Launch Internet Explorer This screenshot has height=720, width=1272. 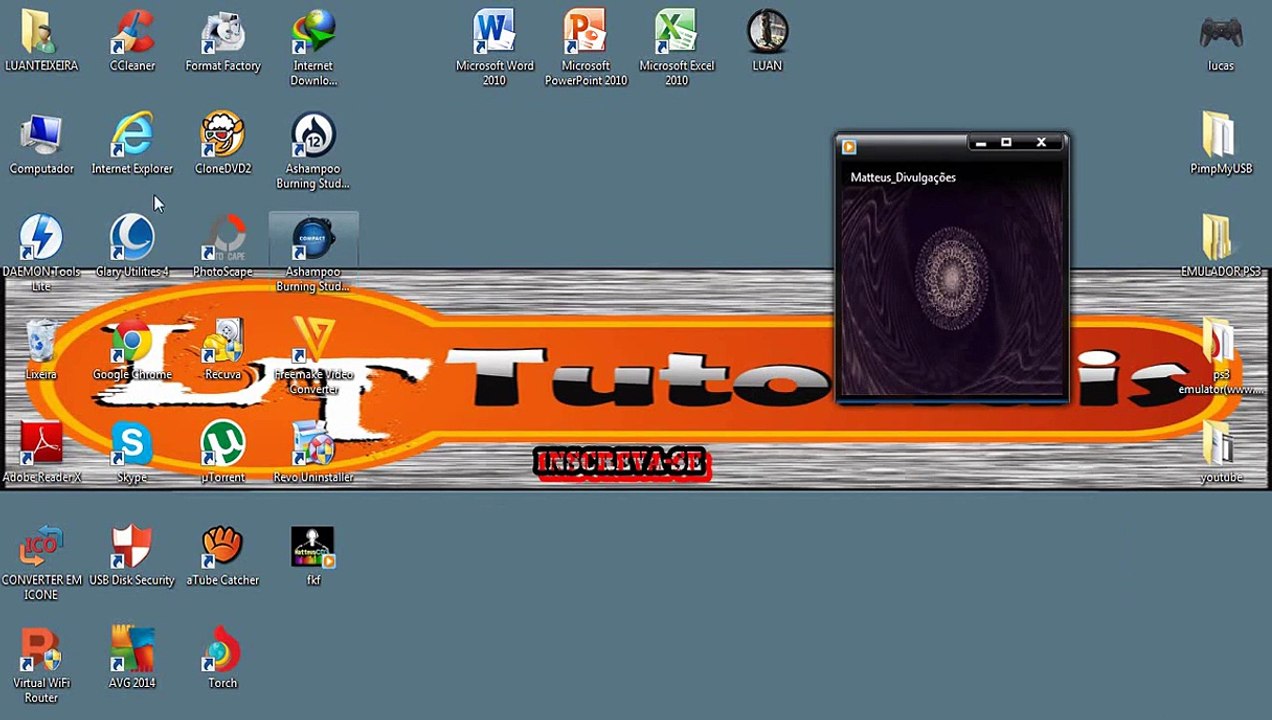pyautogui.click(x=132, y=143)
